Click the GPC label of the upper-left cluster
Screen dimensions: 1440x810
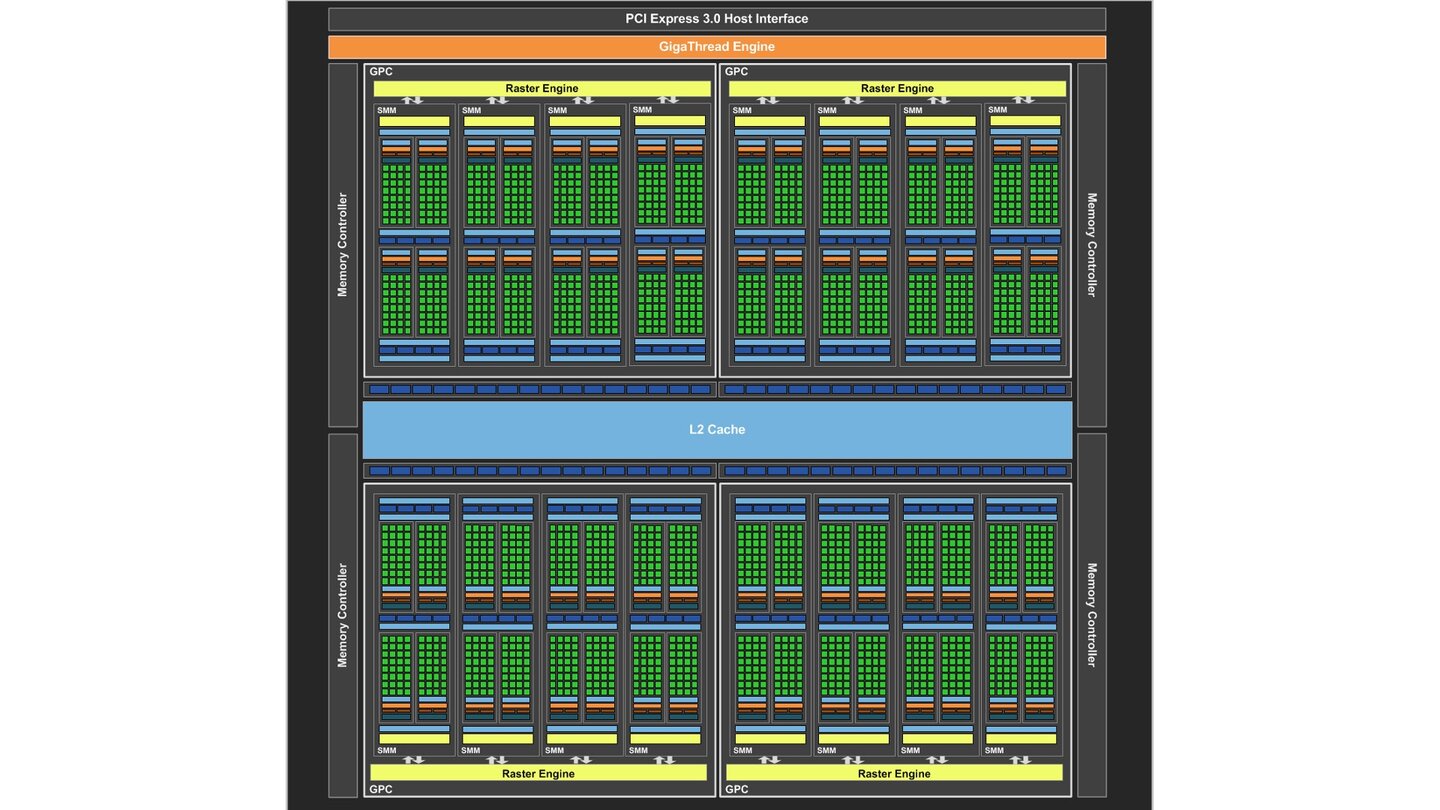[x=381, y=72]
